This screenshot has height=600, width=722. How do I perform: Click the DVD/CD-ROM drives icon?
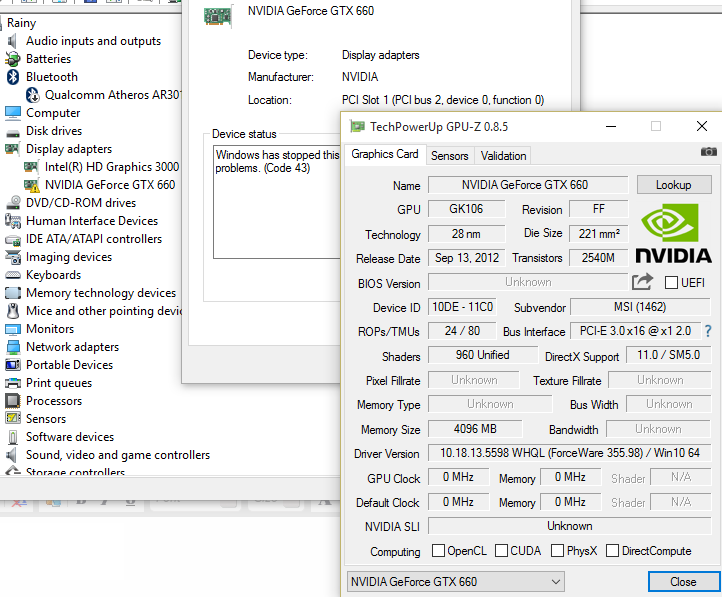point(13,203)
